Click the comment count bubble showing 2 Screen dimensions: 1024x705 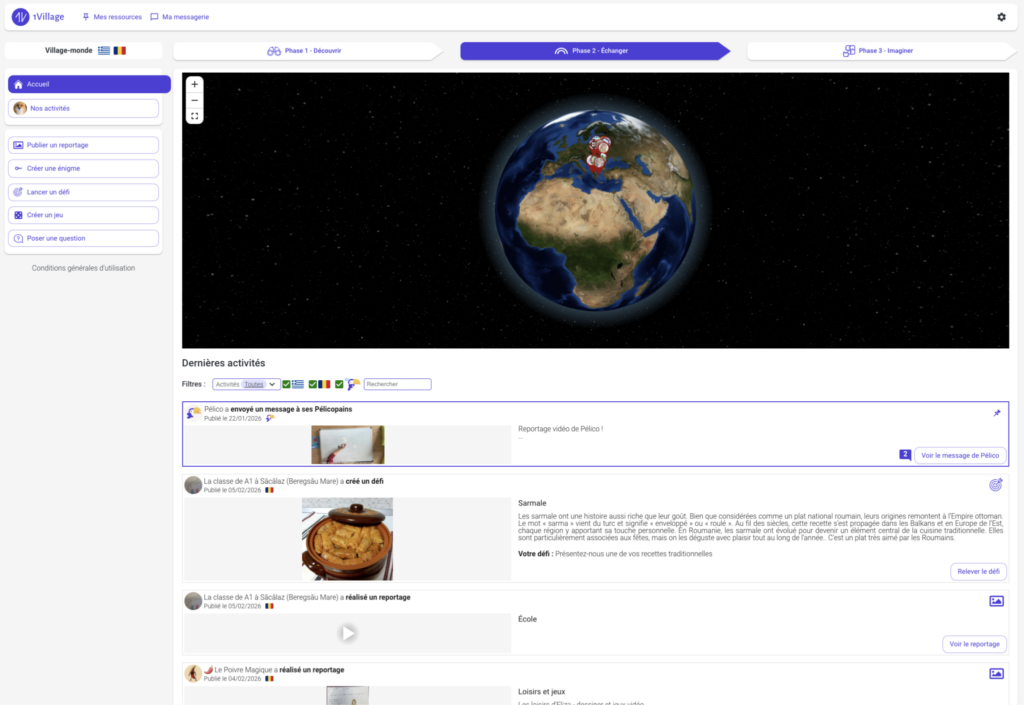(x=905, y=455)
